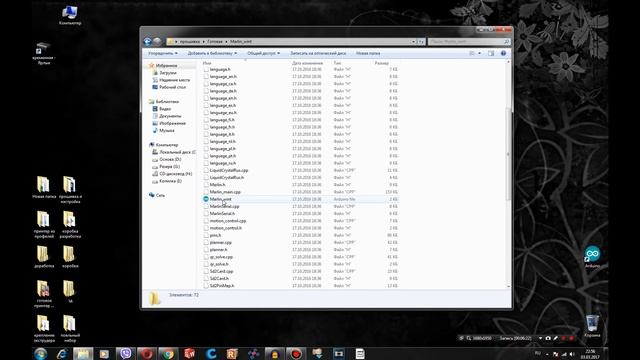
Task: Sort by the Имя column header
Action: point(207,63)
